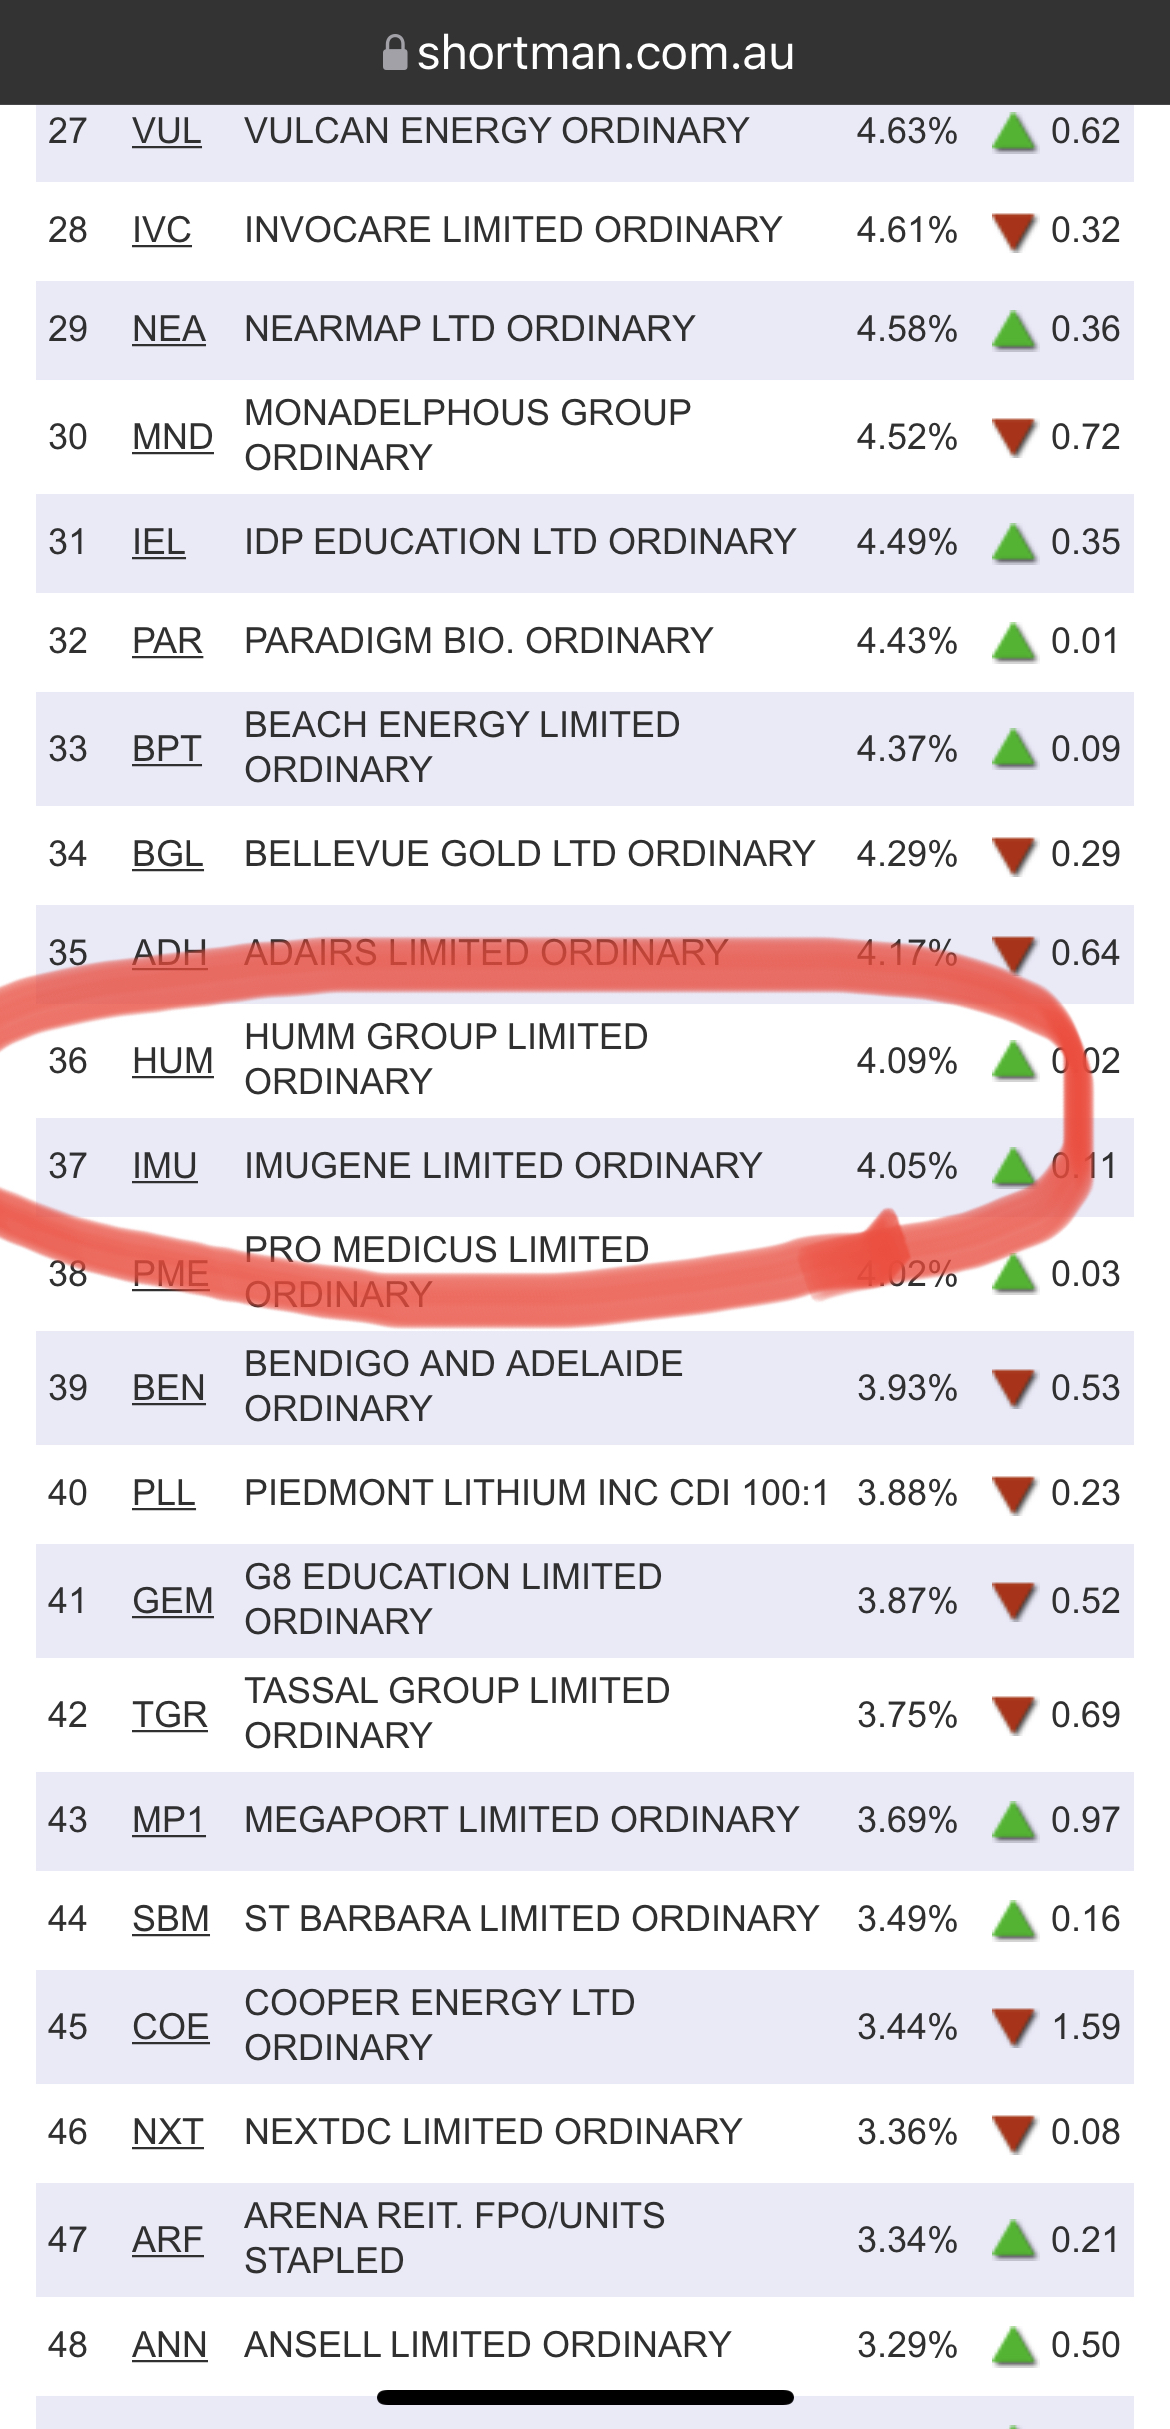The height and width of the screenshot is (2429, 1170).
Task: Open the NXT stock code link
Action: (x=167, y=2132)
